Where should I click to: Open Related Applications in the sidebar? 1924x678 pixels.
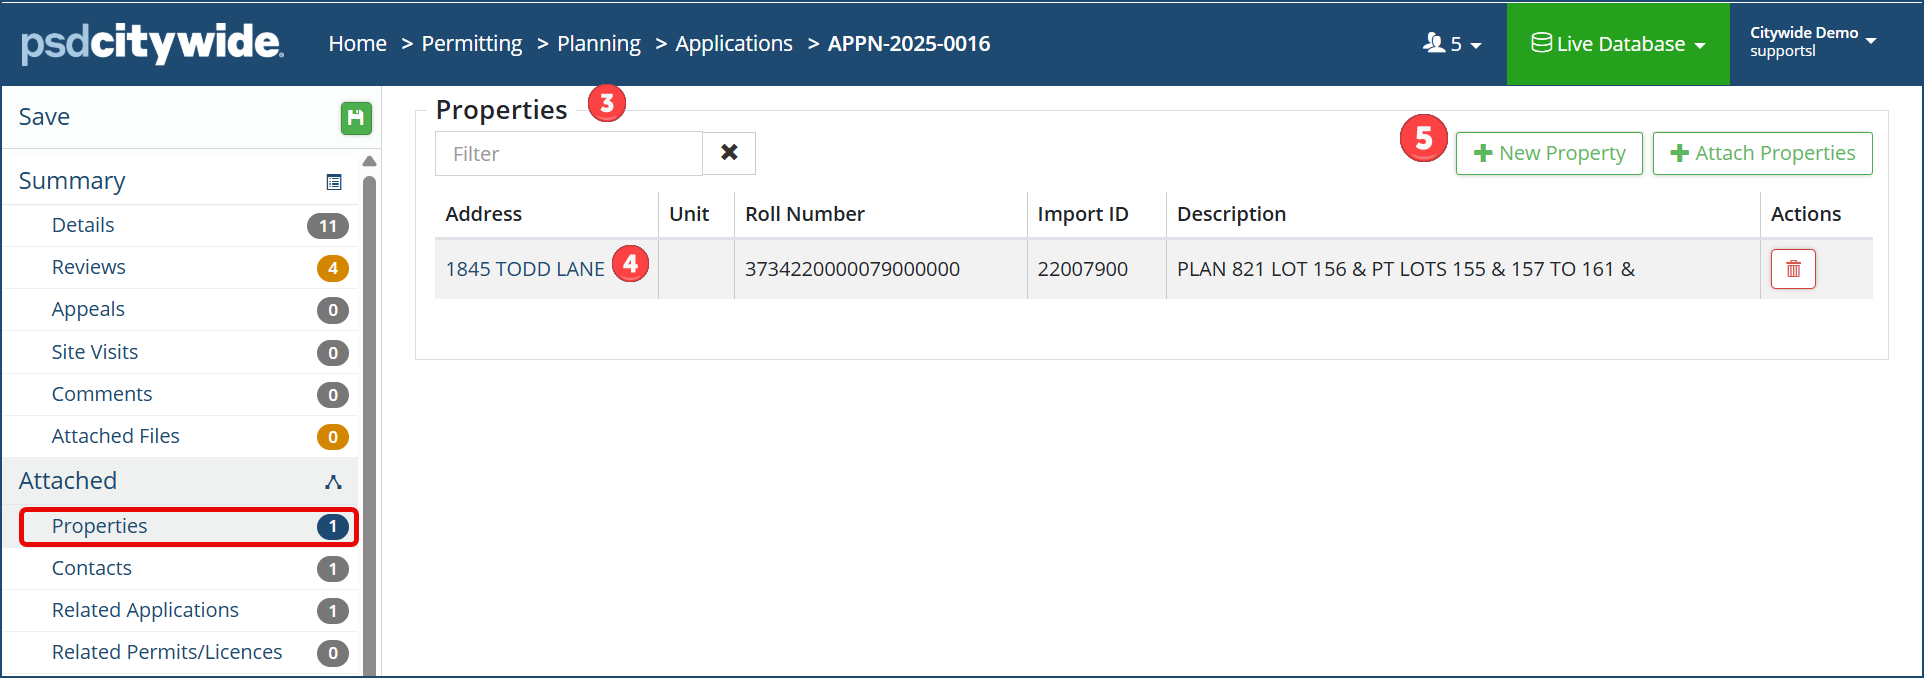[145, 610]
